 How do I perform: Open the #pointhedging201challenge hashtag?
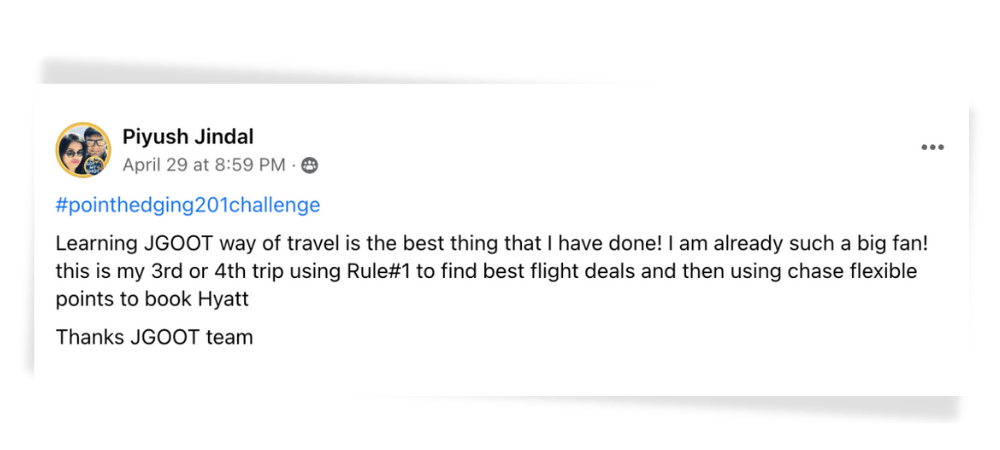click(188, 206)
